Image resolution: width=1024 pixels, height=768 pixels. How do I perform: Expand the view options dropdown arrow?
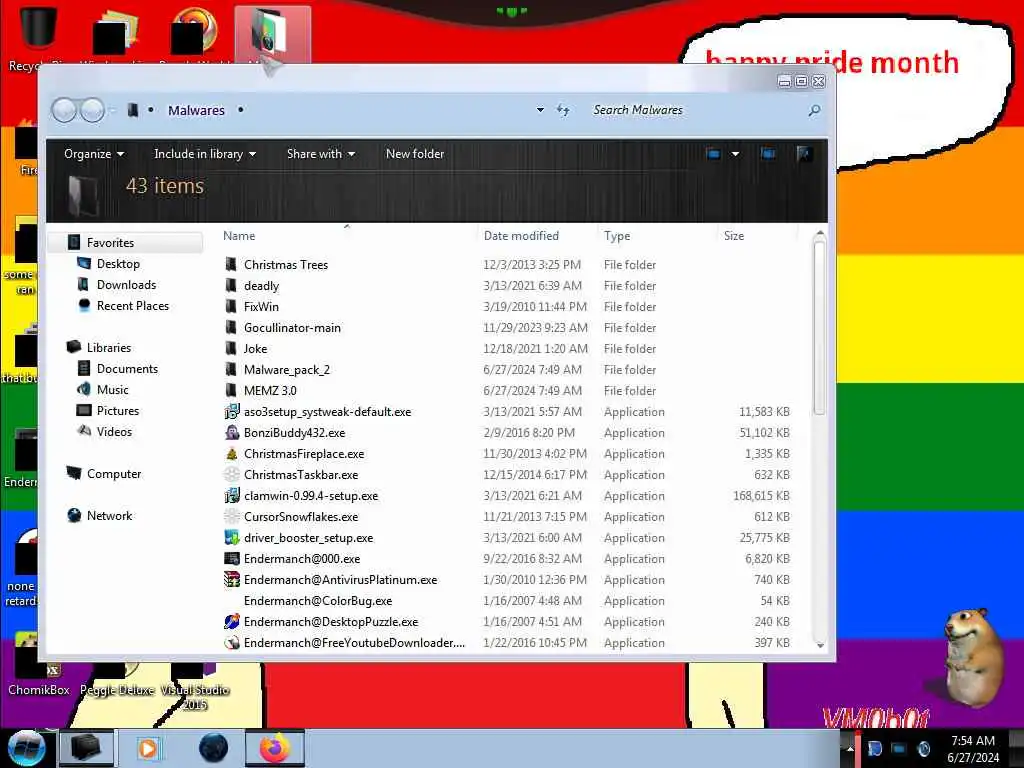(735, 154)
